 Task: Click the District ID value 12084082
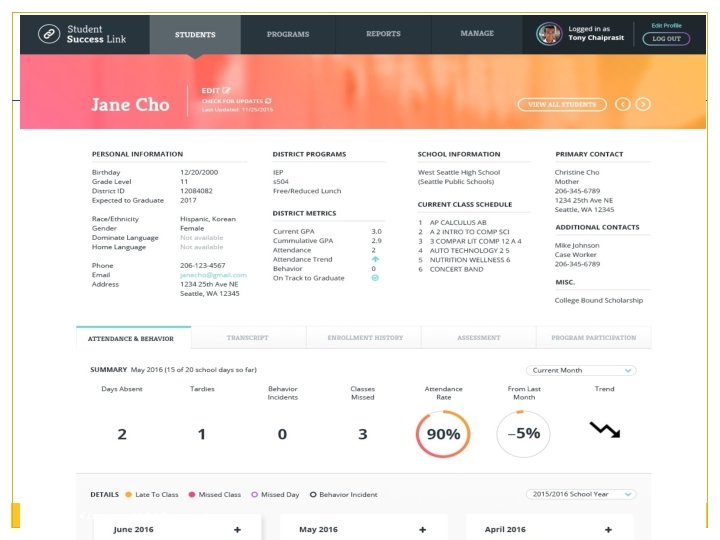[196, 191]
